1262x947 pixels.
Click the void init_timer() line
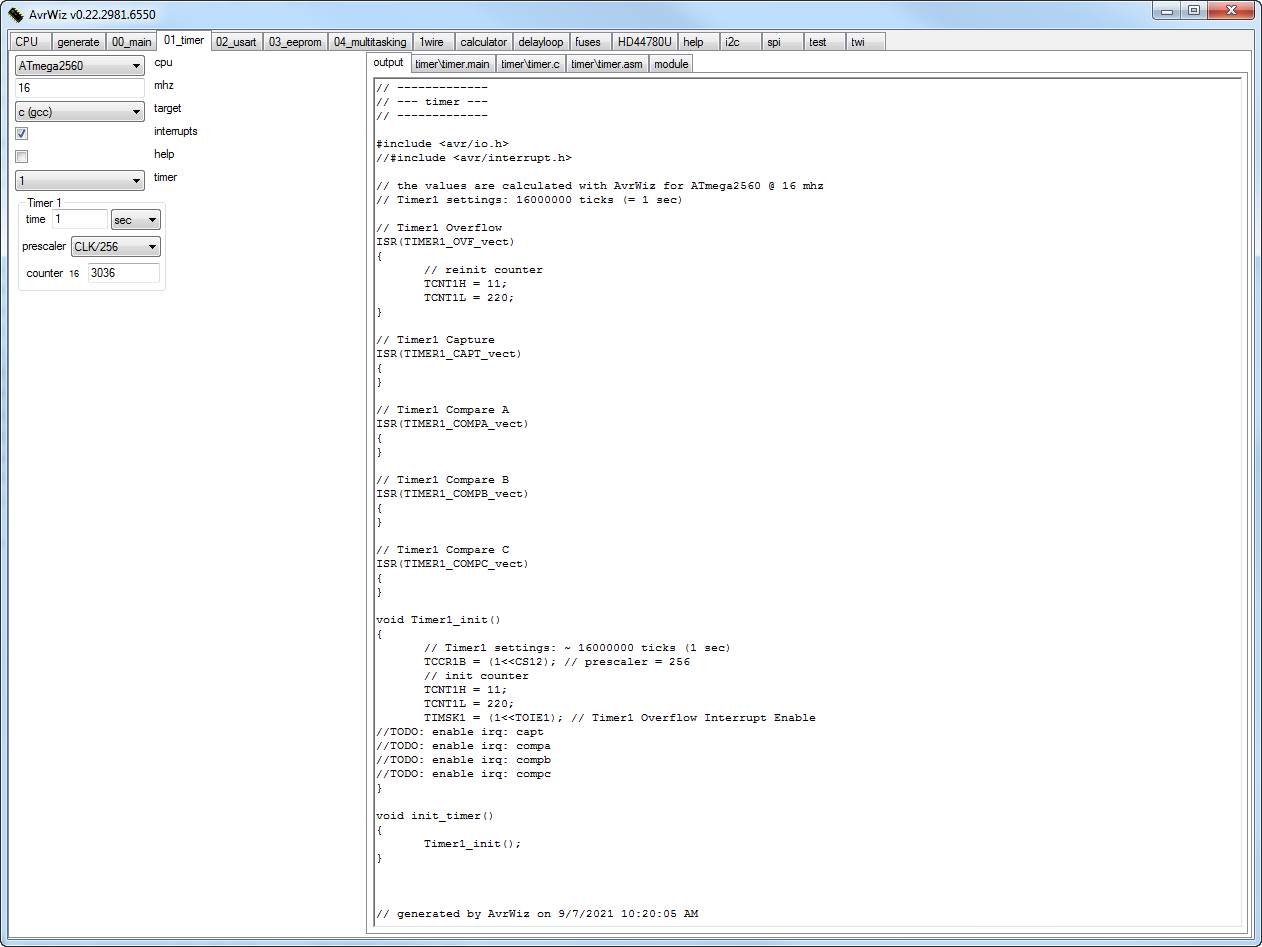(435, 816)
